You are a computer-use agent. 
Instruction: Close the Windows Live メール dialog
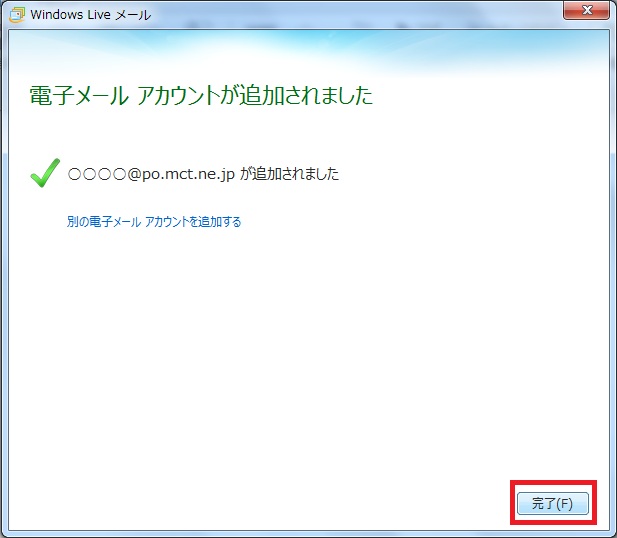pyautogui.click(x=586, y=10)
